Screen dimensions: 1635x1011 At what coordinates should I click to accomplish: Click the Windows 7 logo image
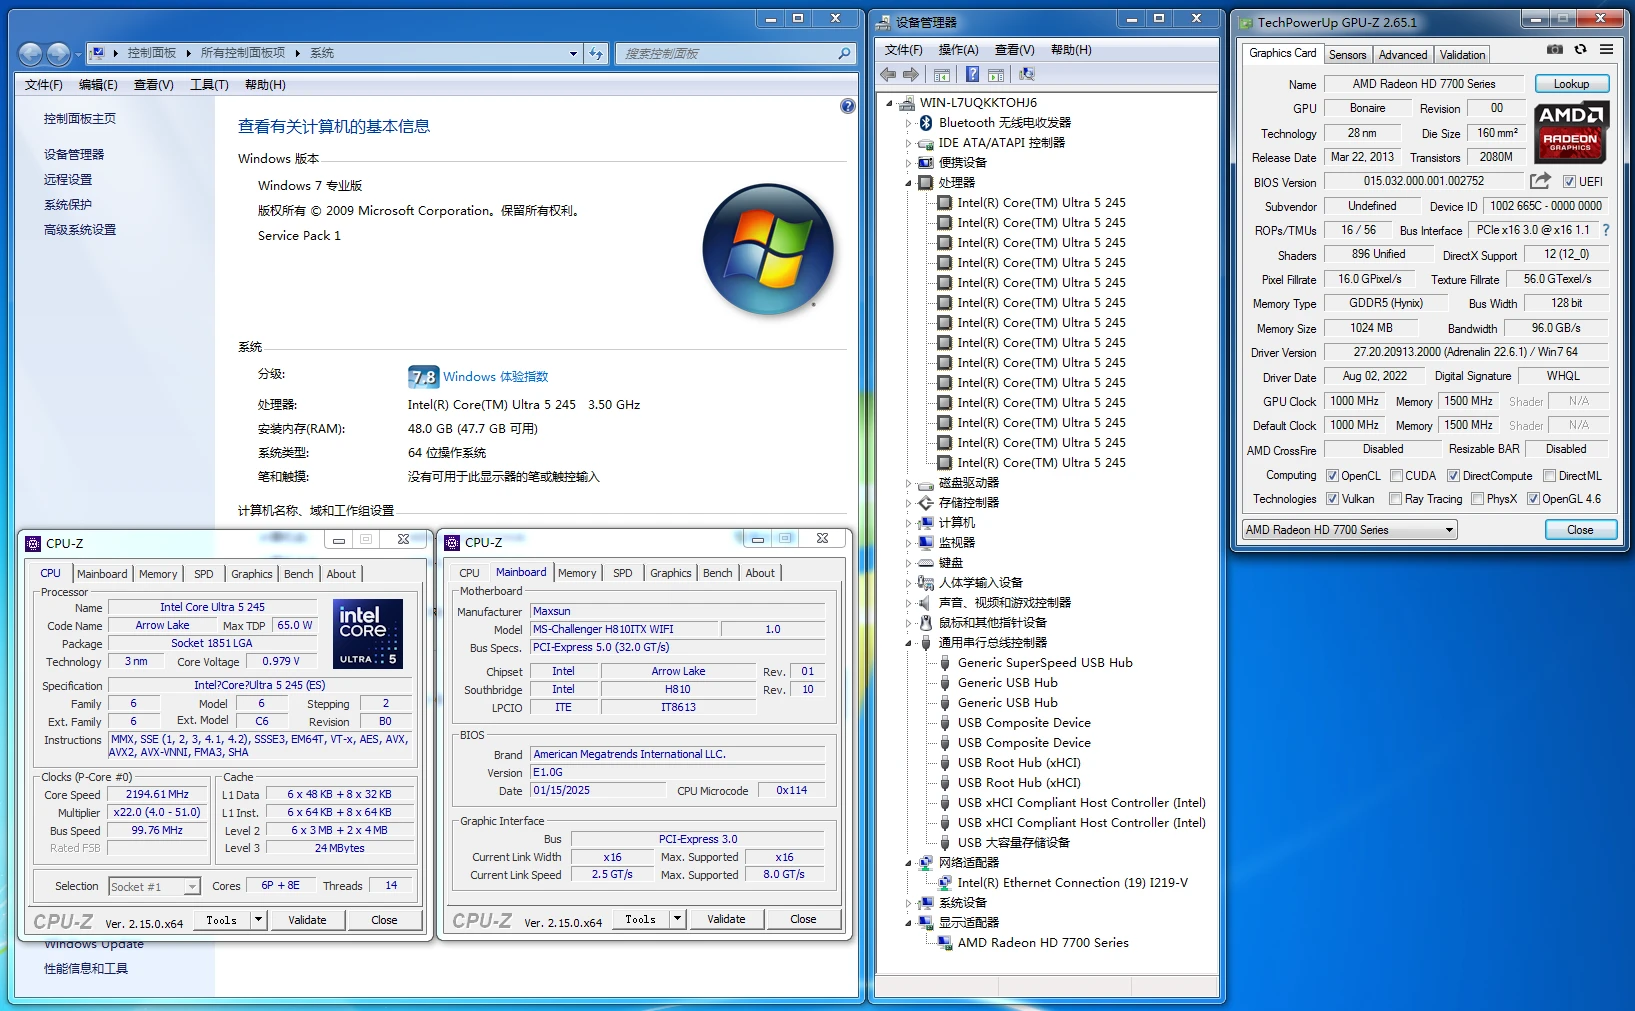[768, 250]
